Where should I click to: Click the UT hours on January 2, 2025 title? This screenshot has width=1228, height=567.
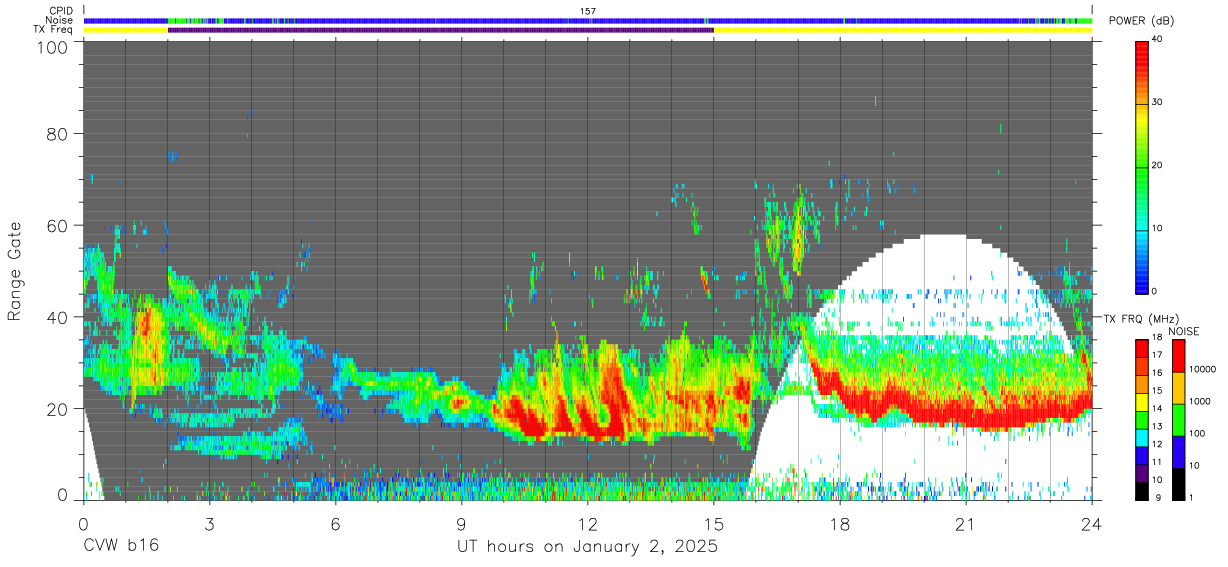tap(587, 548)
